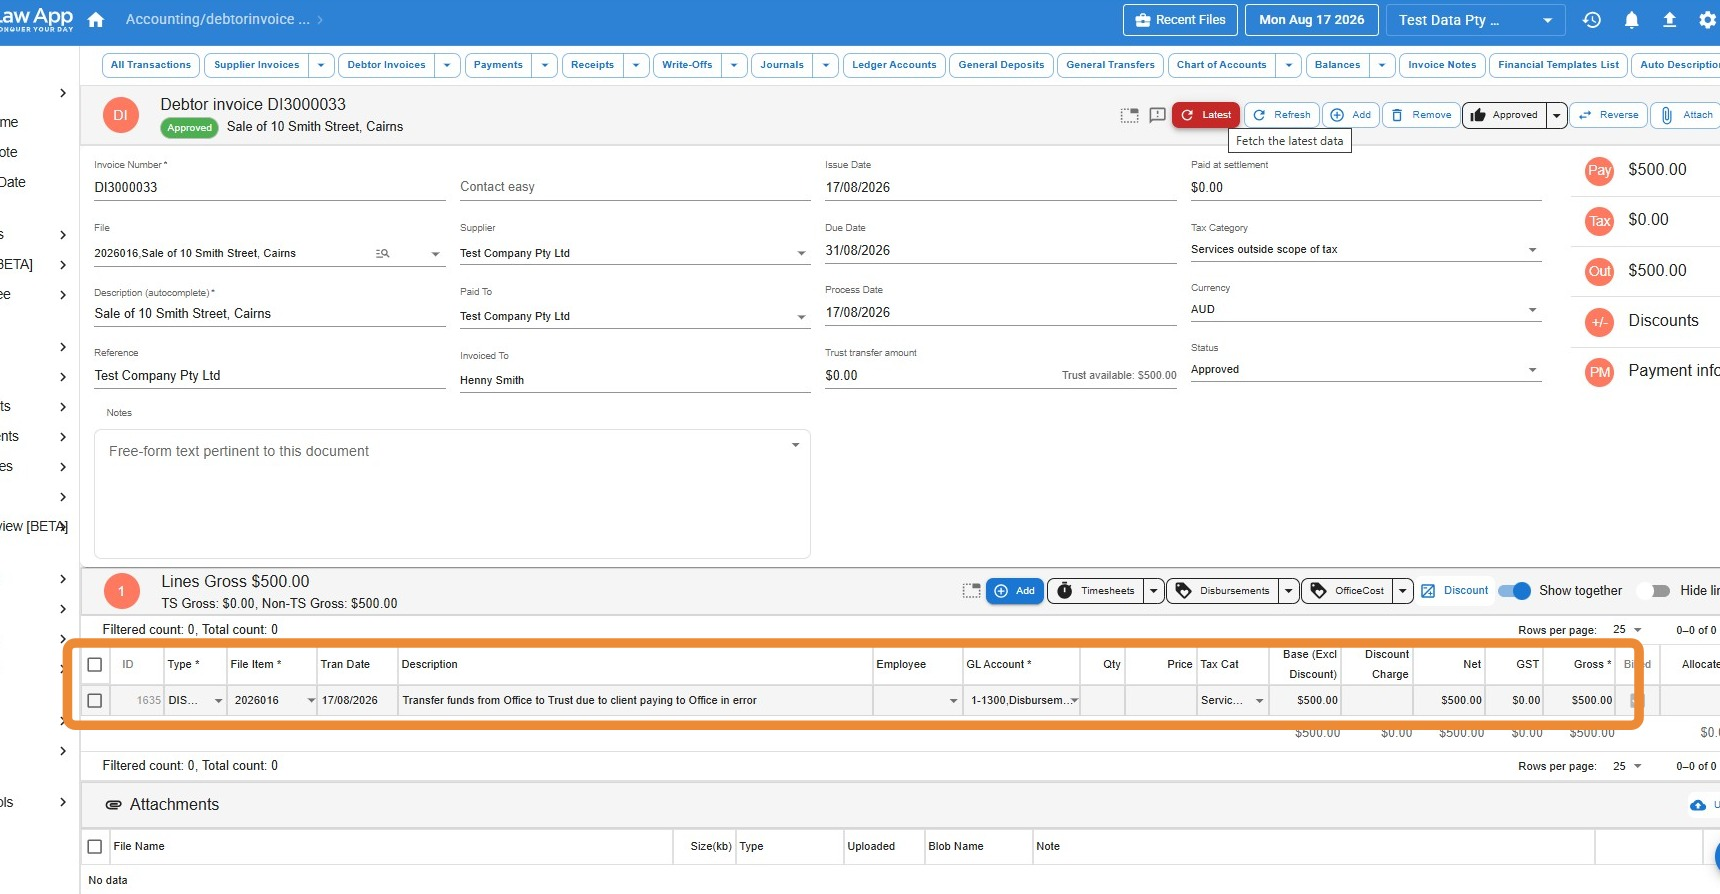Image resolution: width=1720 pixels, height=894 pixels.
Task: Open the Discounts panel
Action: tap(1645, 321)
